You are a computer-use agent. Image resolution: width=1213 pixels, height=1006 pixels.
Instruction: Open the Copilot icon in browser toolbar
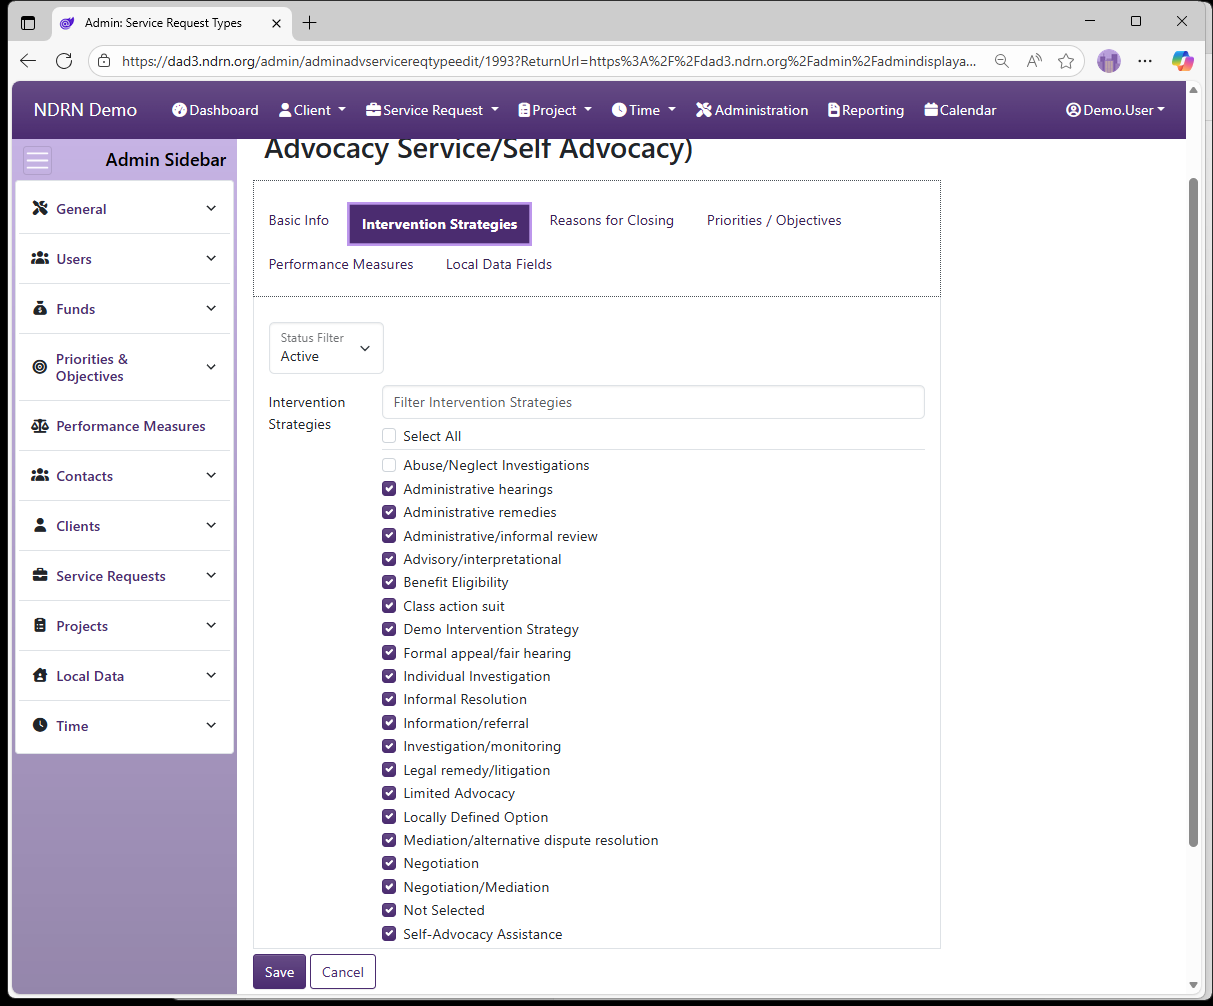[1183, 61]
